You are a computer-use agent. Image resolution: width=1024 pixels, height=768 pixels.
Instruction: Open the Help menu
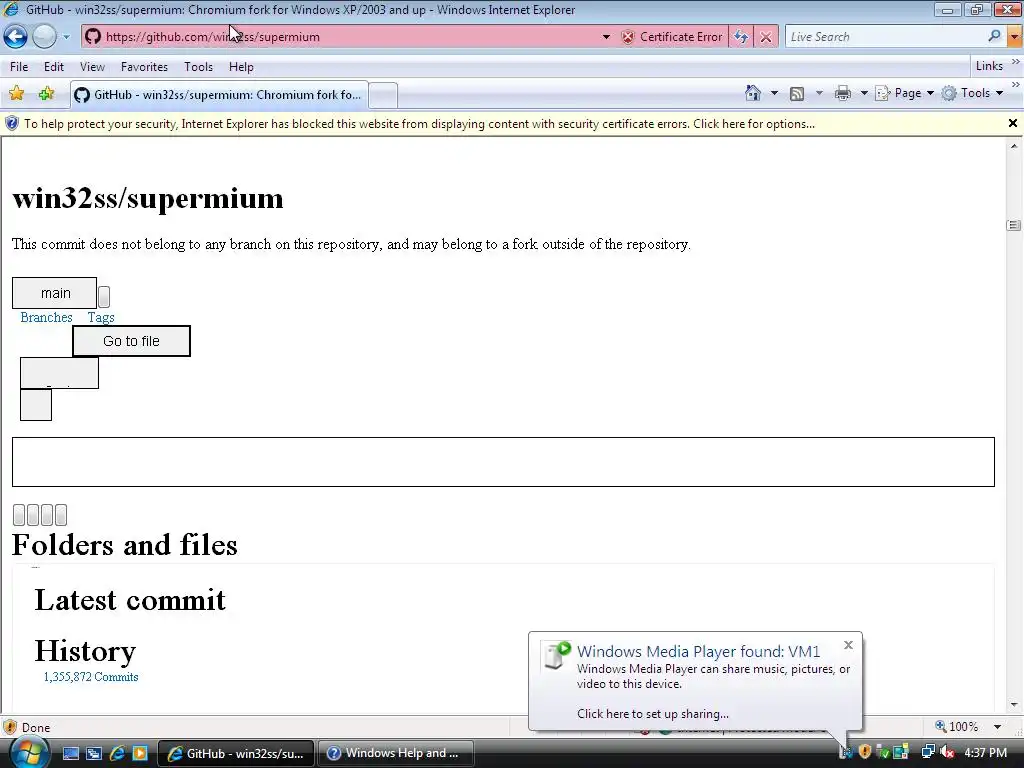pyautogui.click(x=241, y=67)
